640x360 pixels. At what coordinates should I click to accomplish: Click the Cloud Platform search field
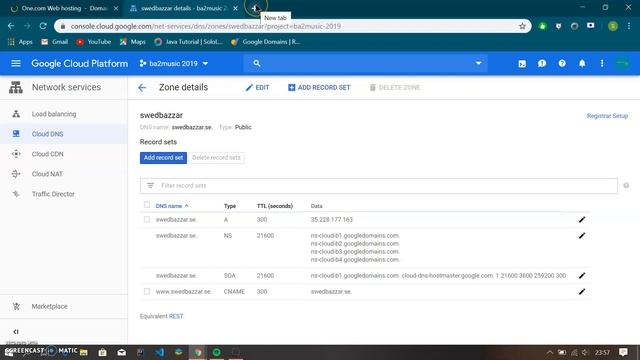tap(366, 63)
